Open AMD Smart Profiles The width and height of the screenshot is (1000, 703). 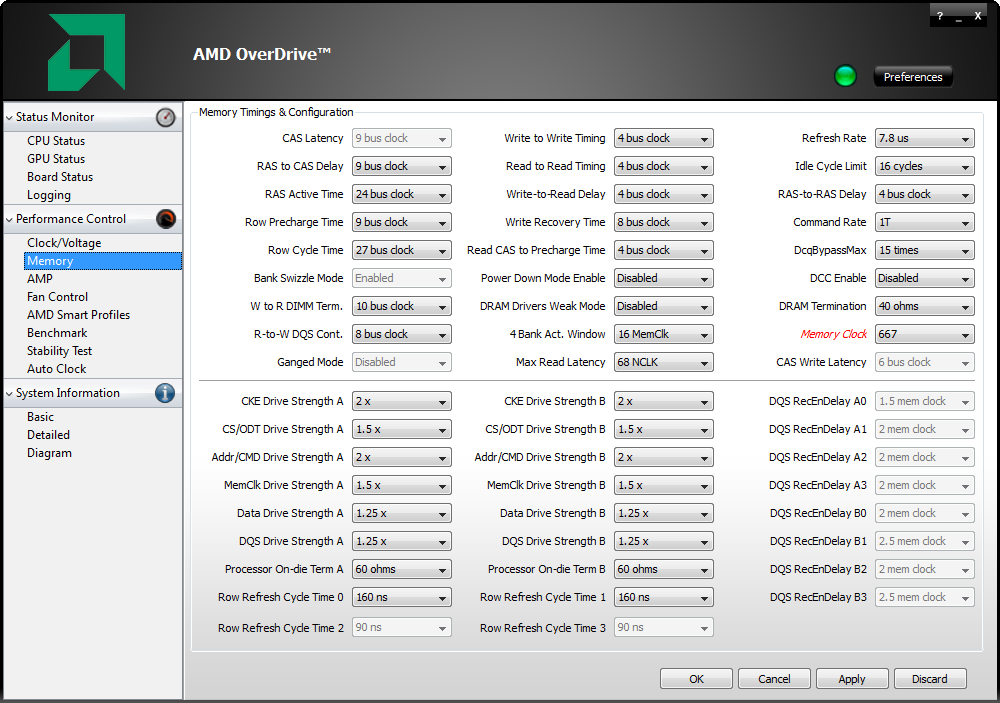[x=78, y=314]
